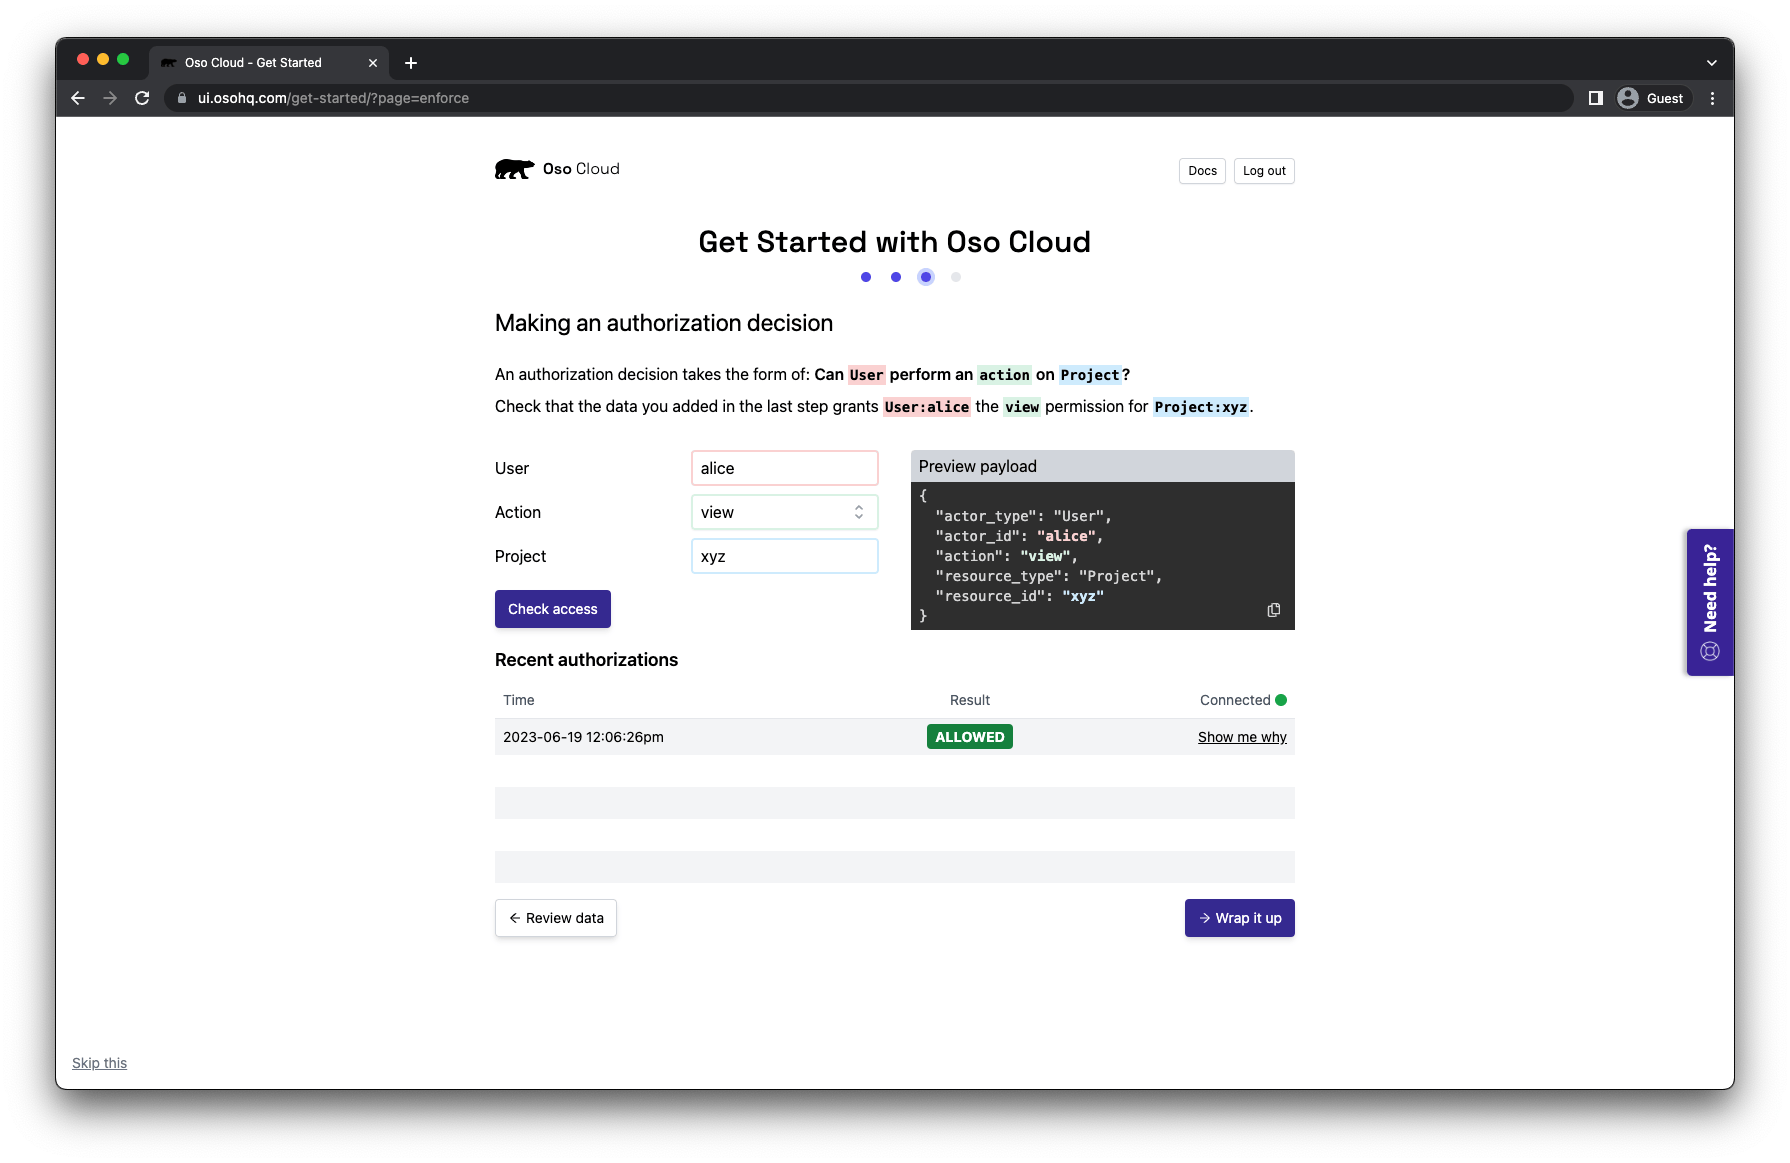Expand the tab search chevron
The image size is (1790, 1163).
[x=1712, y=63]
